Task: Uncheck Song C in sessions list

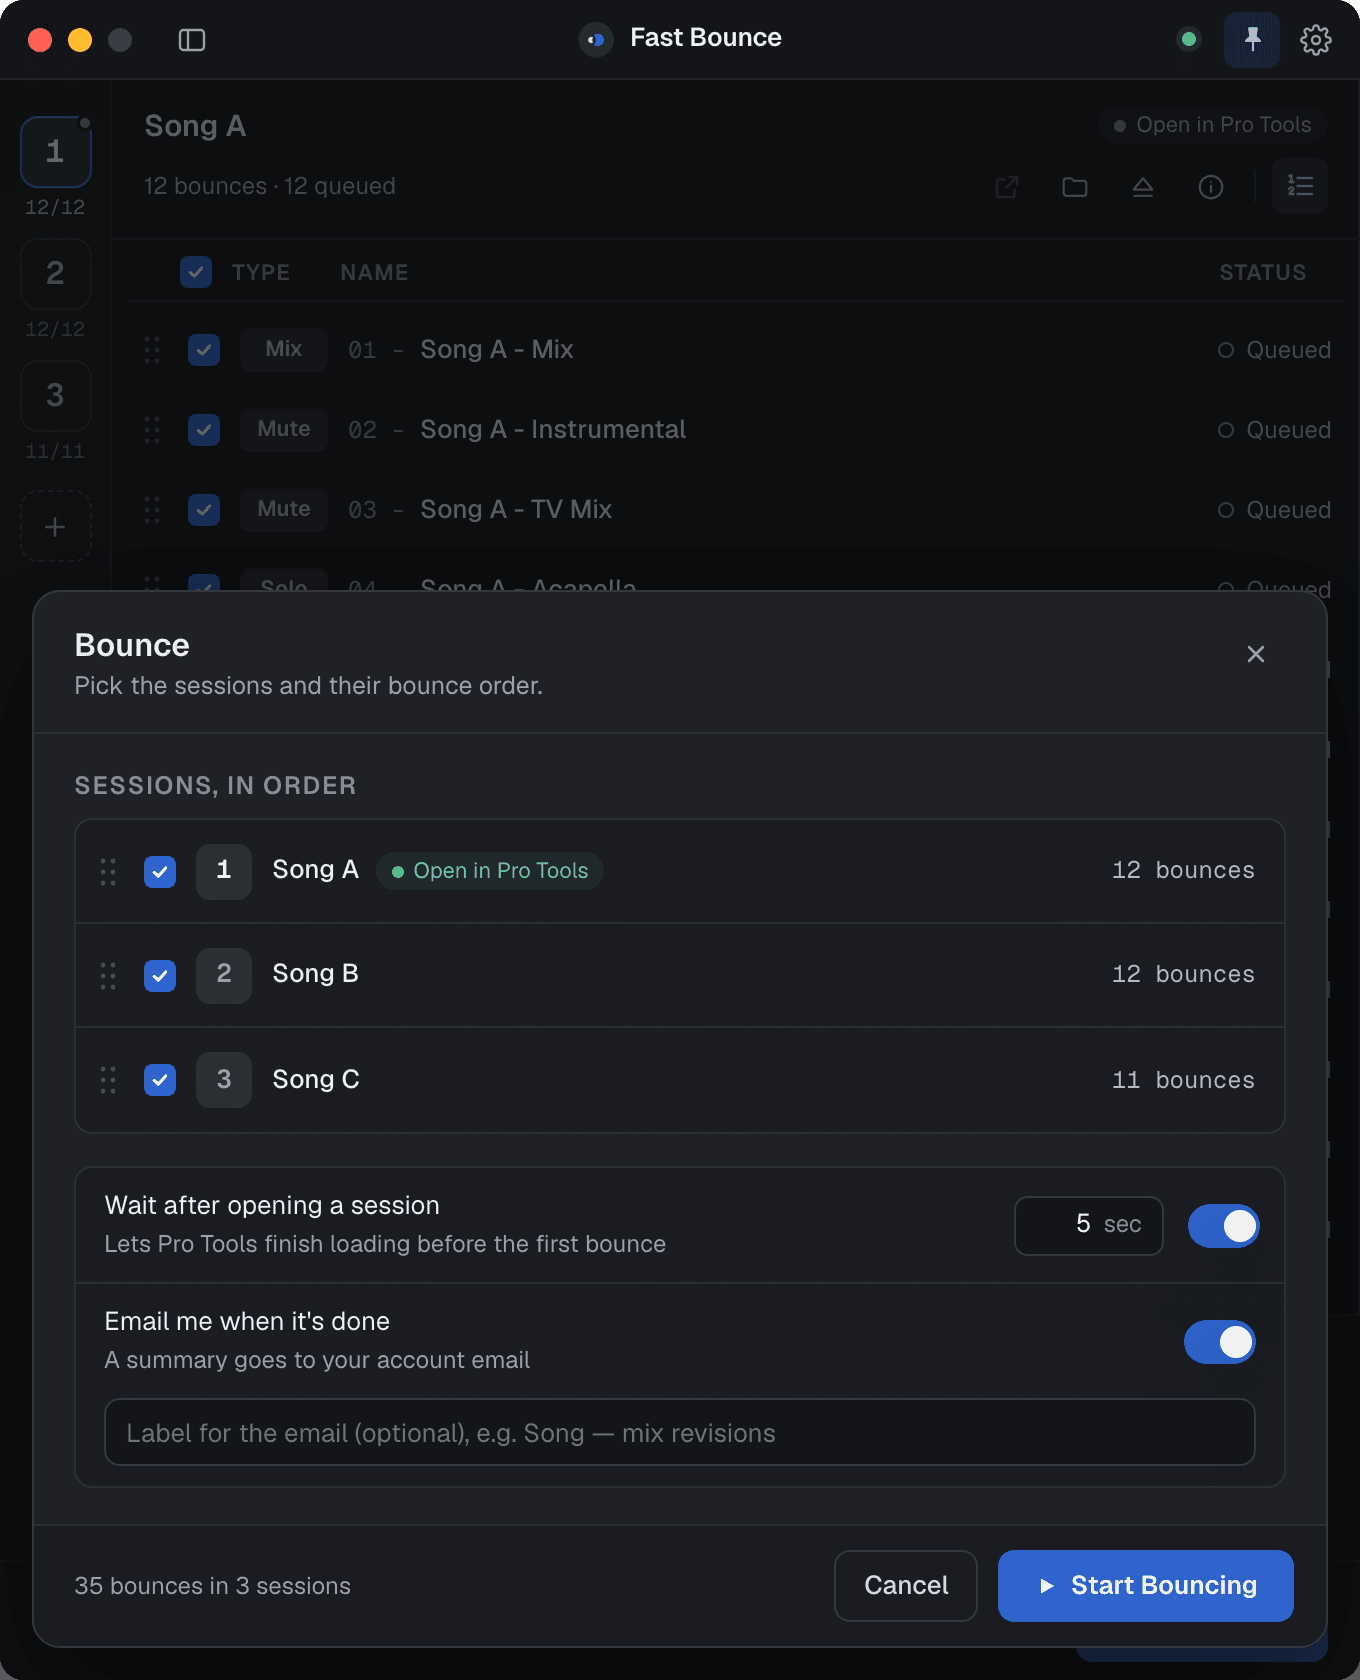Action: (160, 1080)
